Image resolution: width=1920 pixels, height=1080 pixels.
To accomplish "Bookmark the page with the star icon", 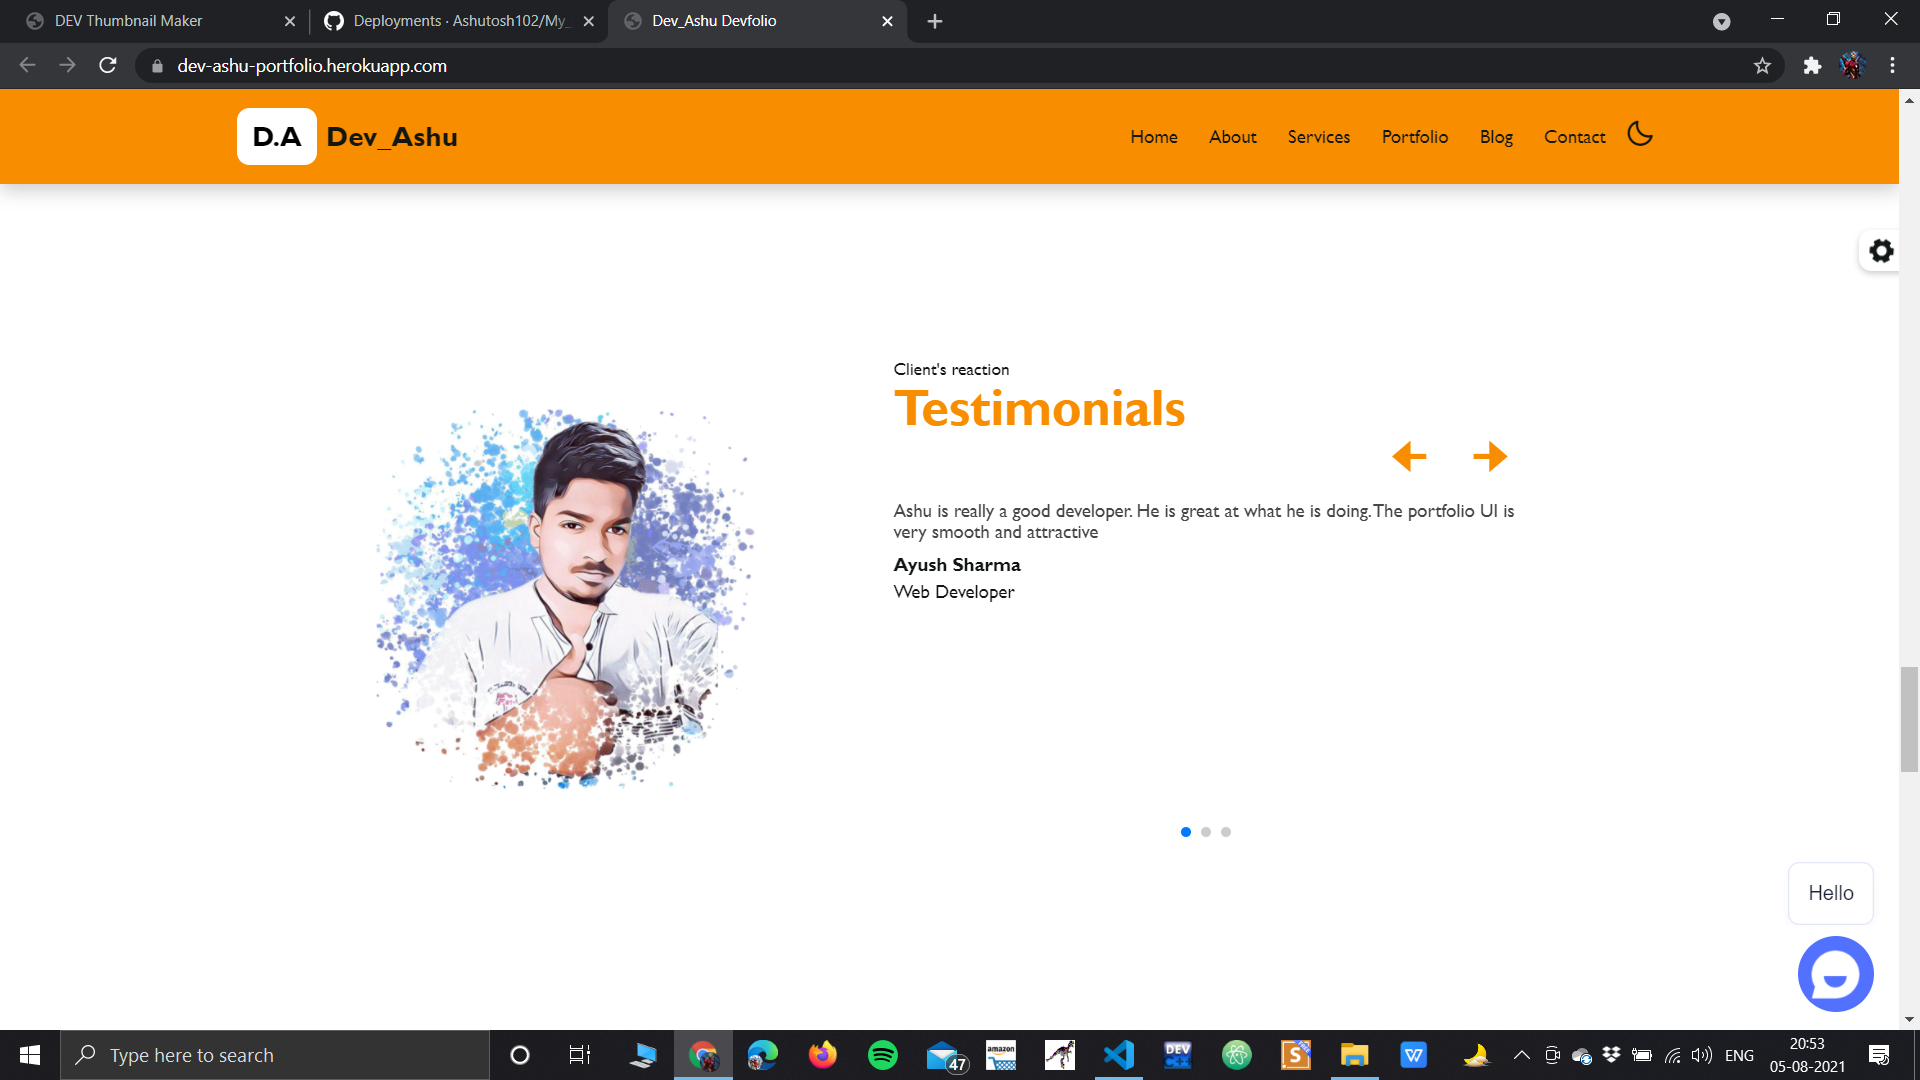I will (x=1763, y=66).
